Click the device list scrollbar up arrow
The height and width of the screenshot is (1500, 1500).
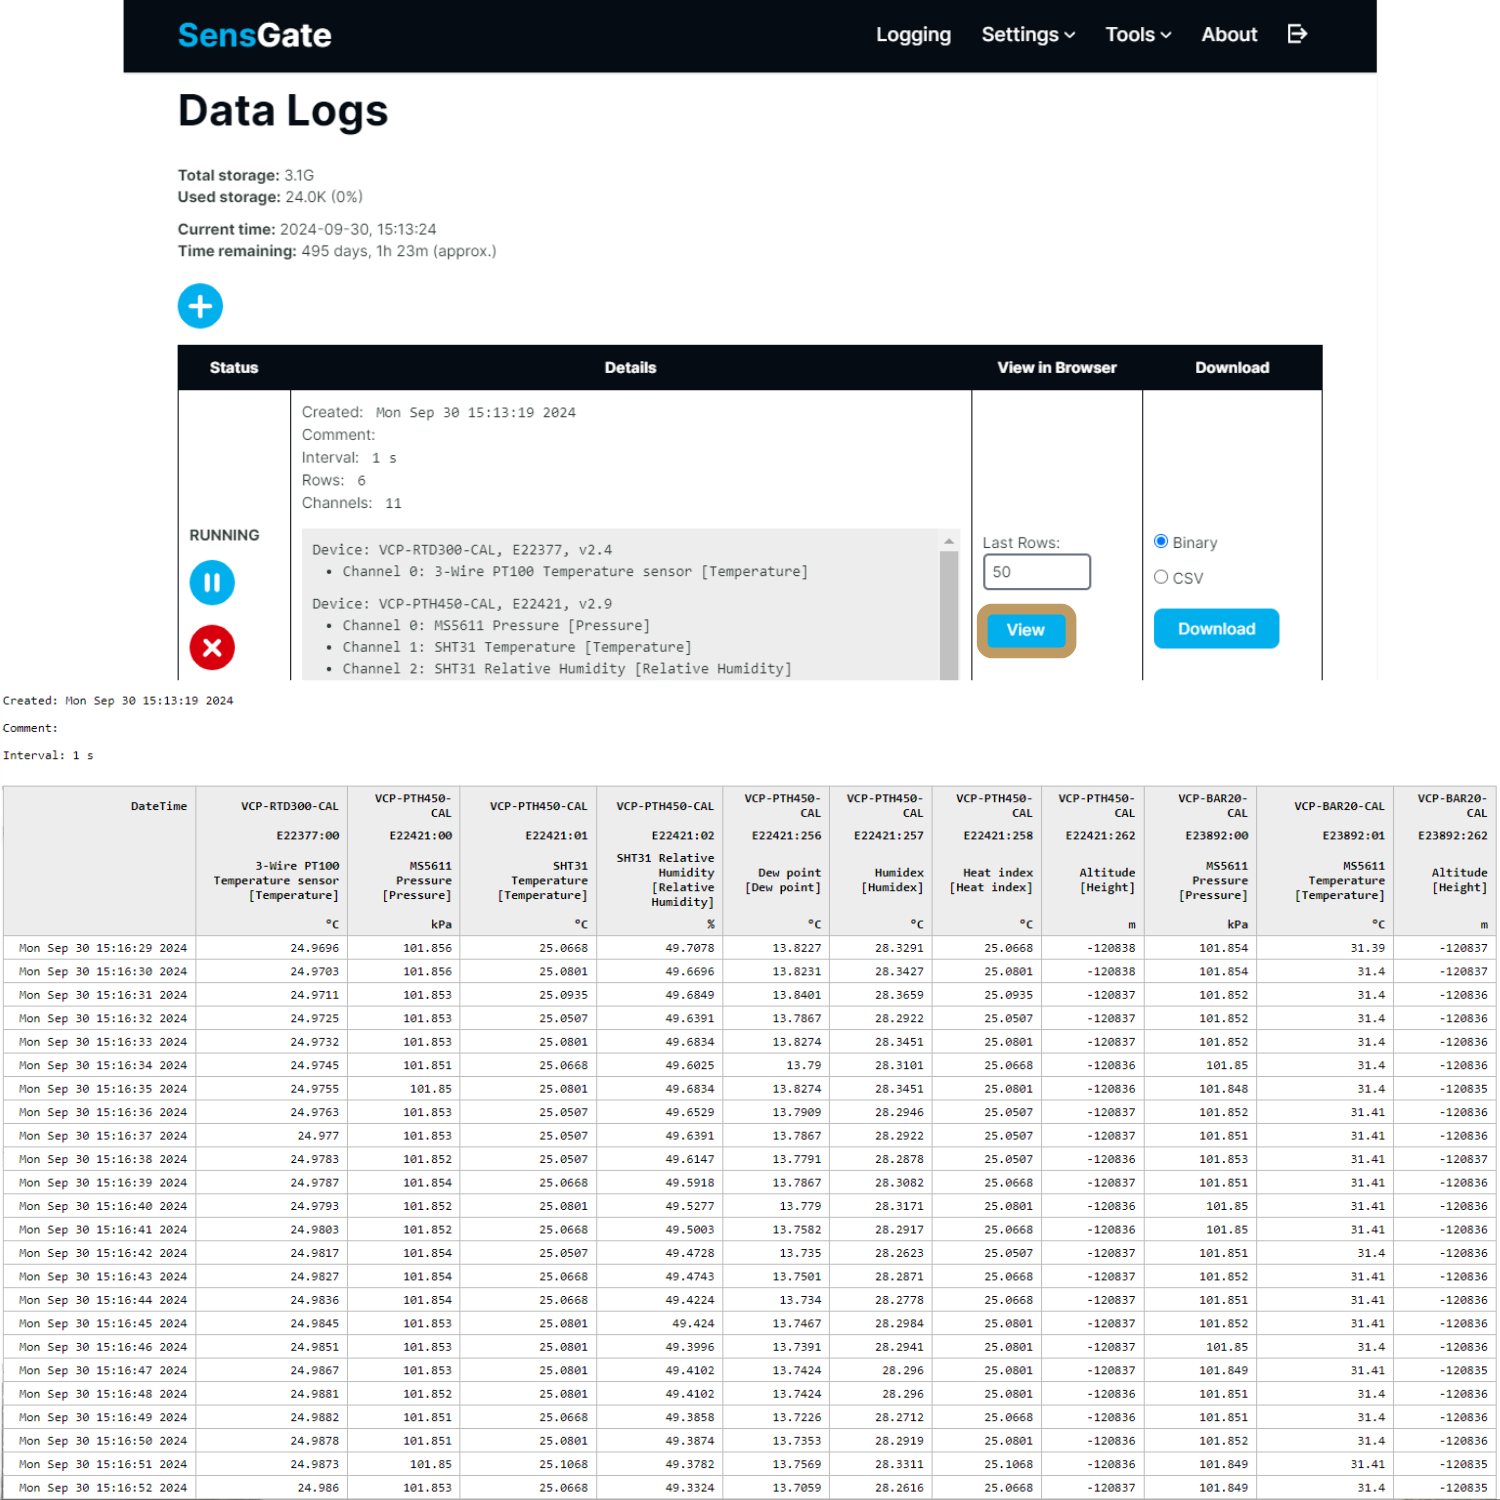click(x=948, y=541)
